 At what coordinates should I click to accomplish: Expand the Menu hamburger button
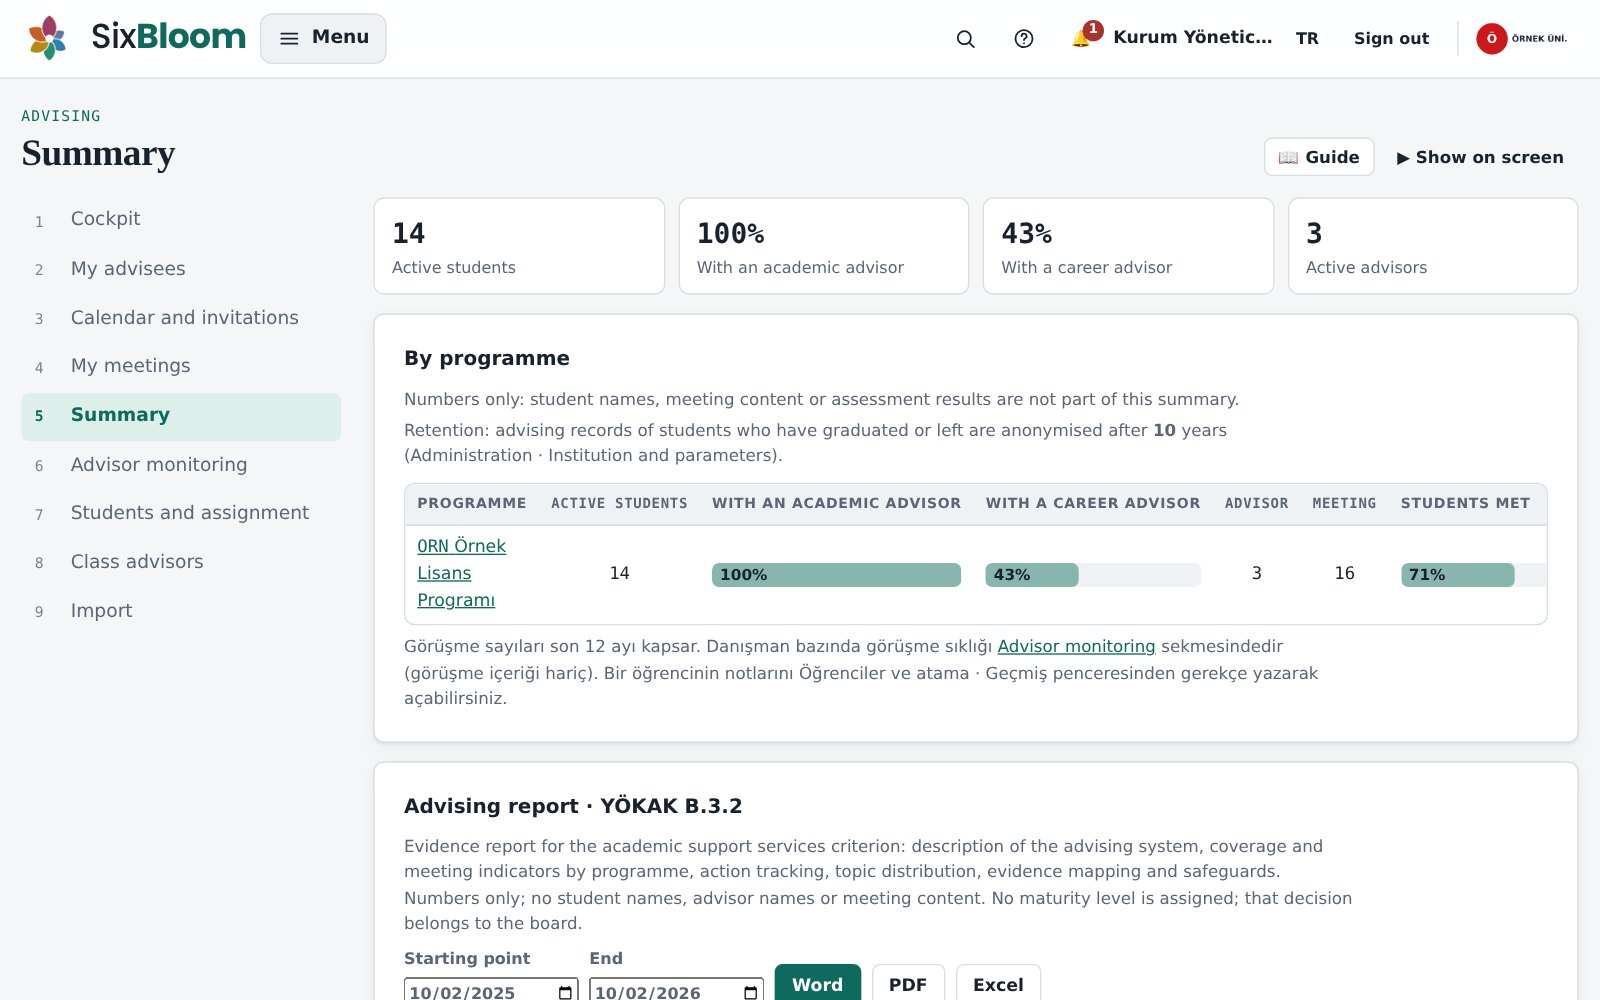323,38
